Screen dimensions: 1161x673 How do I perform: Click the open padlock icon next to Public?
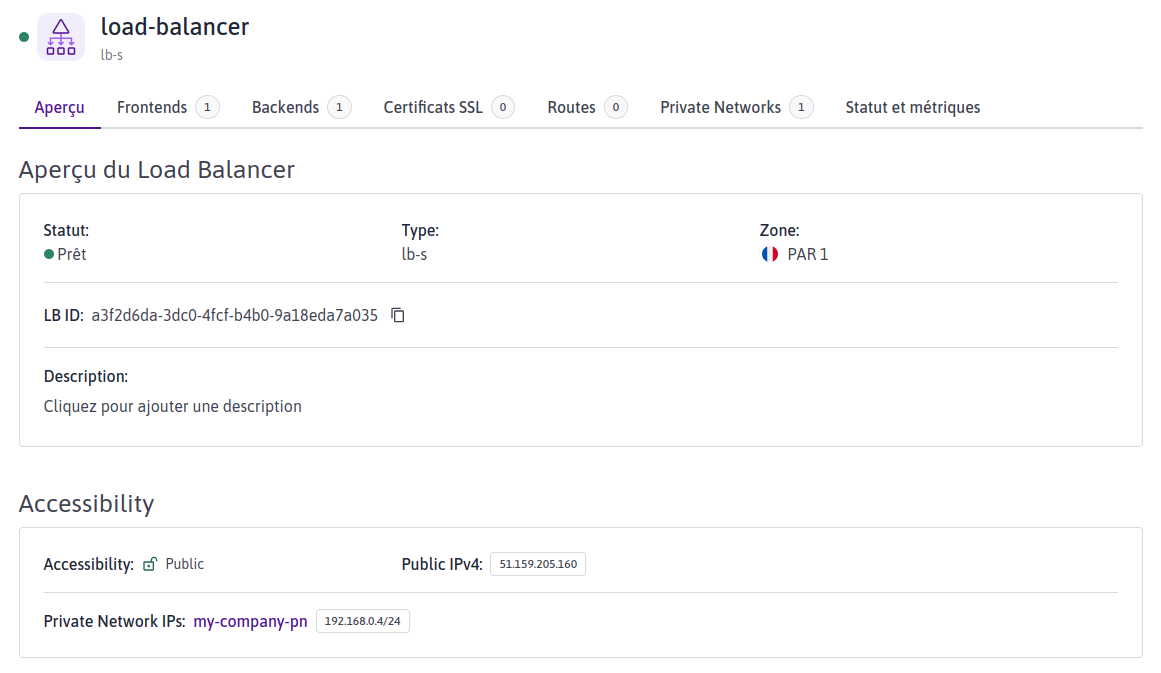tap(150, 564)
